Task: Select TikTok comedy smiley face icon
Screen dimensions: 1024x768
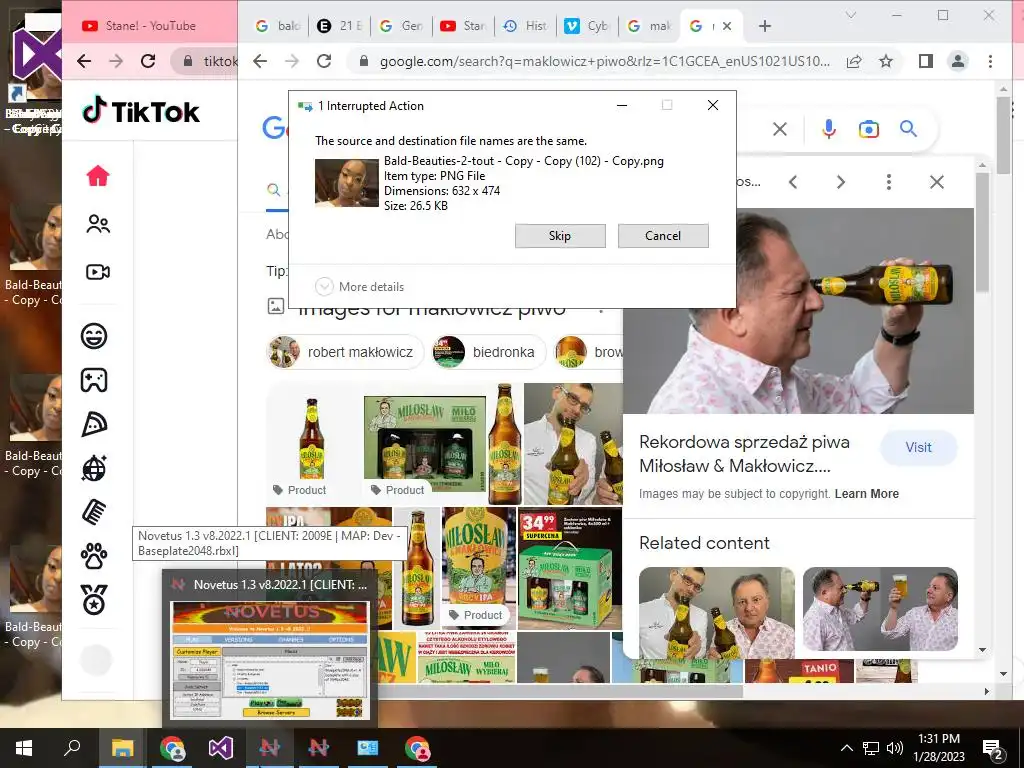Action: 94,336
